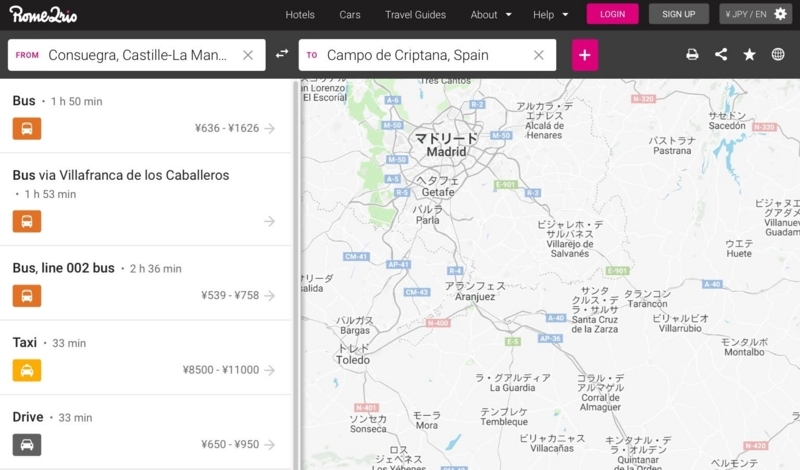The width and height of the screenshot is (800, 470).
Task: Expand the Help dropdown menu
Action: pos(551,15)
